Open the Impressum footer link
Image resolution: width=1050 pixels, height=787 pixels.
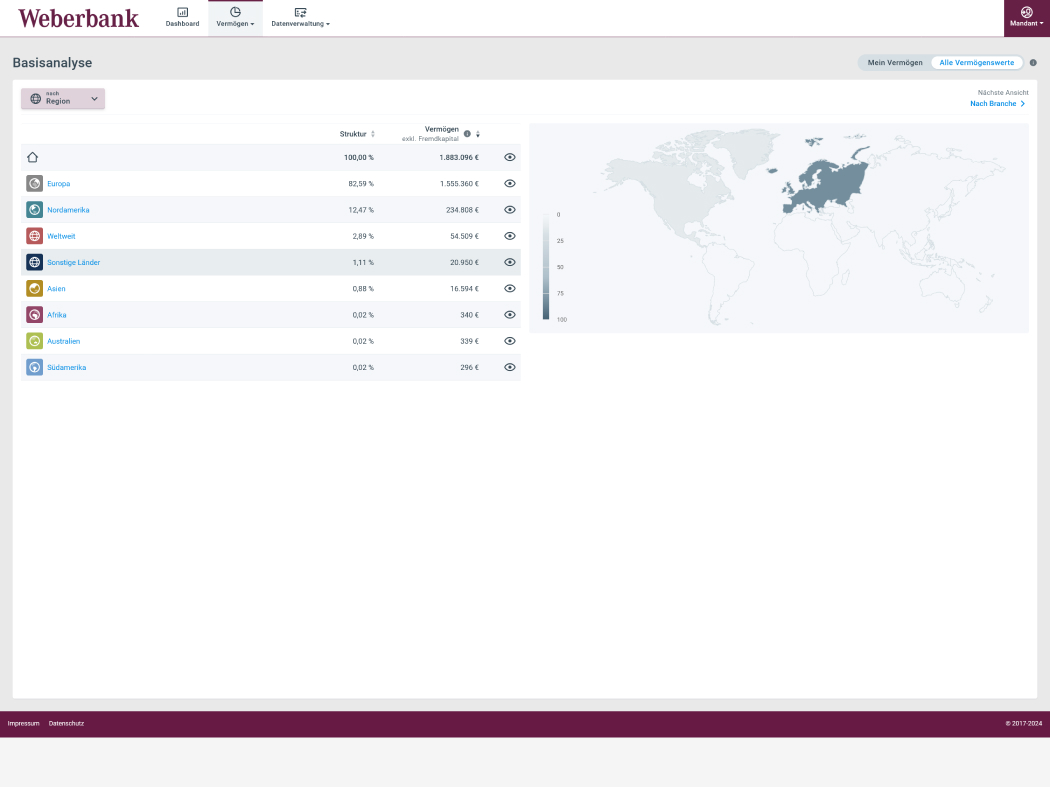[23, 723]
